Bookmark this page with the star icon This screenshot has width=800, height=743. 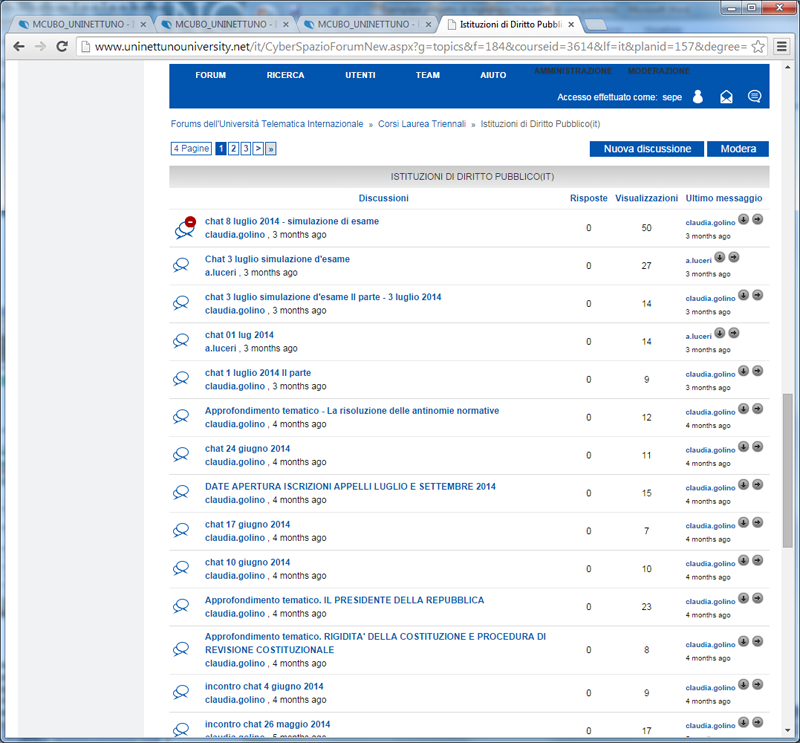click(758, 46)
